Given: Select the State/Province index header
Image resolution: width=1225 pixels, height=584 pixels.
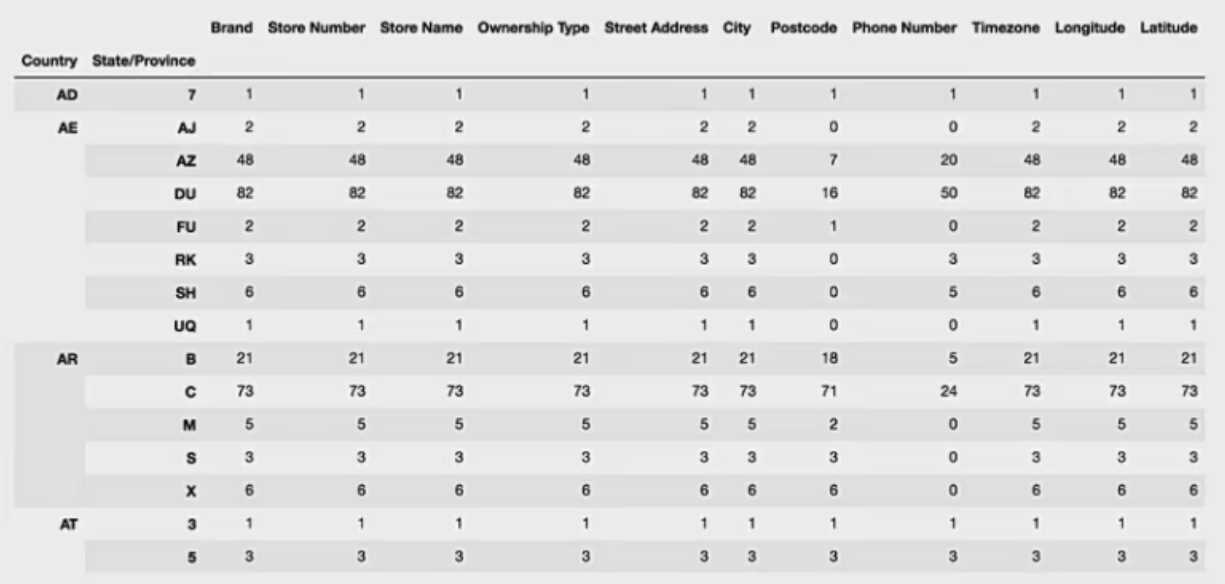Looking at the screenshot, I should click(x=143, y=62).
